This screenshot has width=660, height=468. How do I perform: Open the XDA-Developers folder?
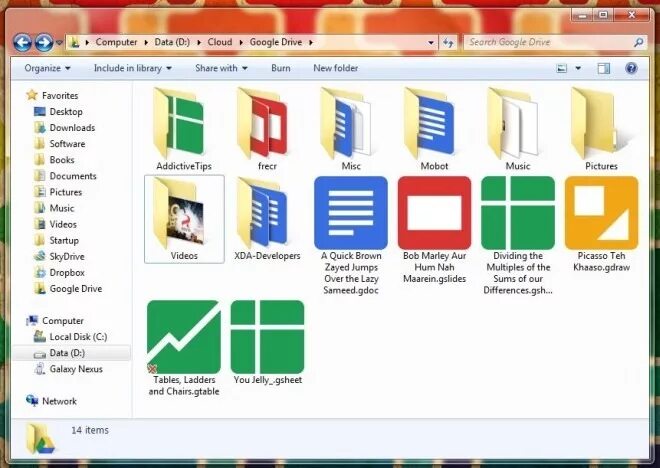point(267,219)
